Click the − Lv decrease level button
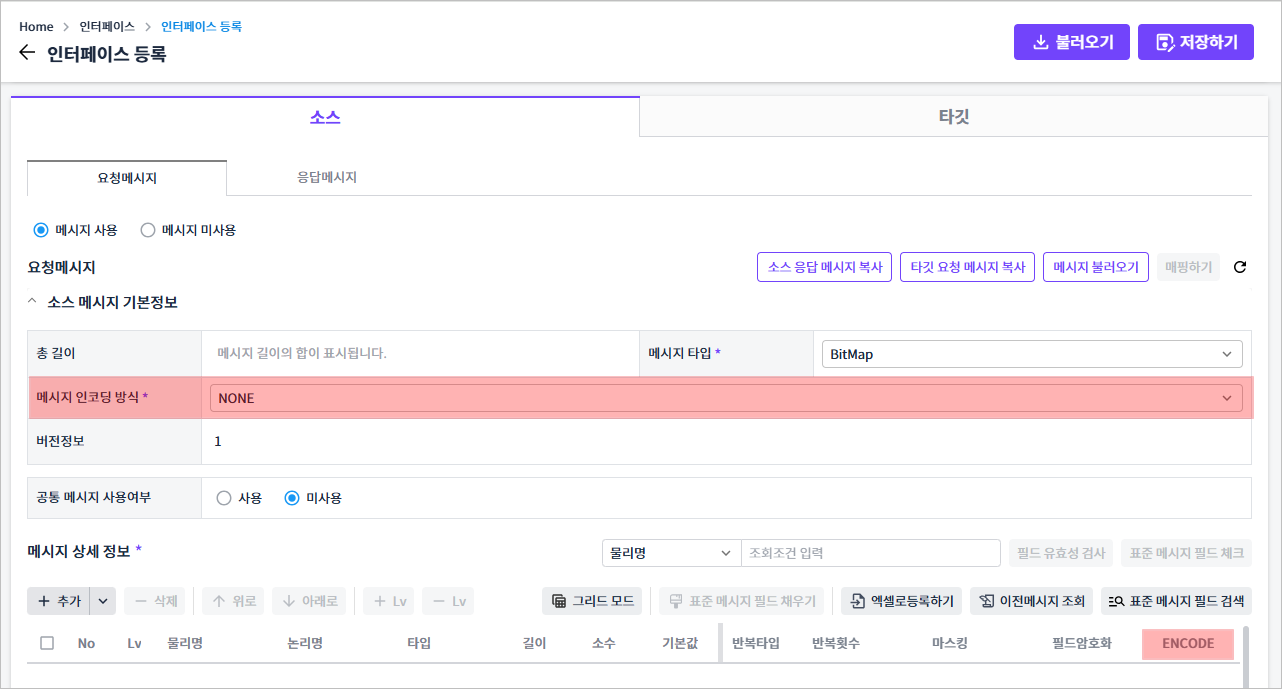The height and width of the screenshot is (689, 1282). 448,601
